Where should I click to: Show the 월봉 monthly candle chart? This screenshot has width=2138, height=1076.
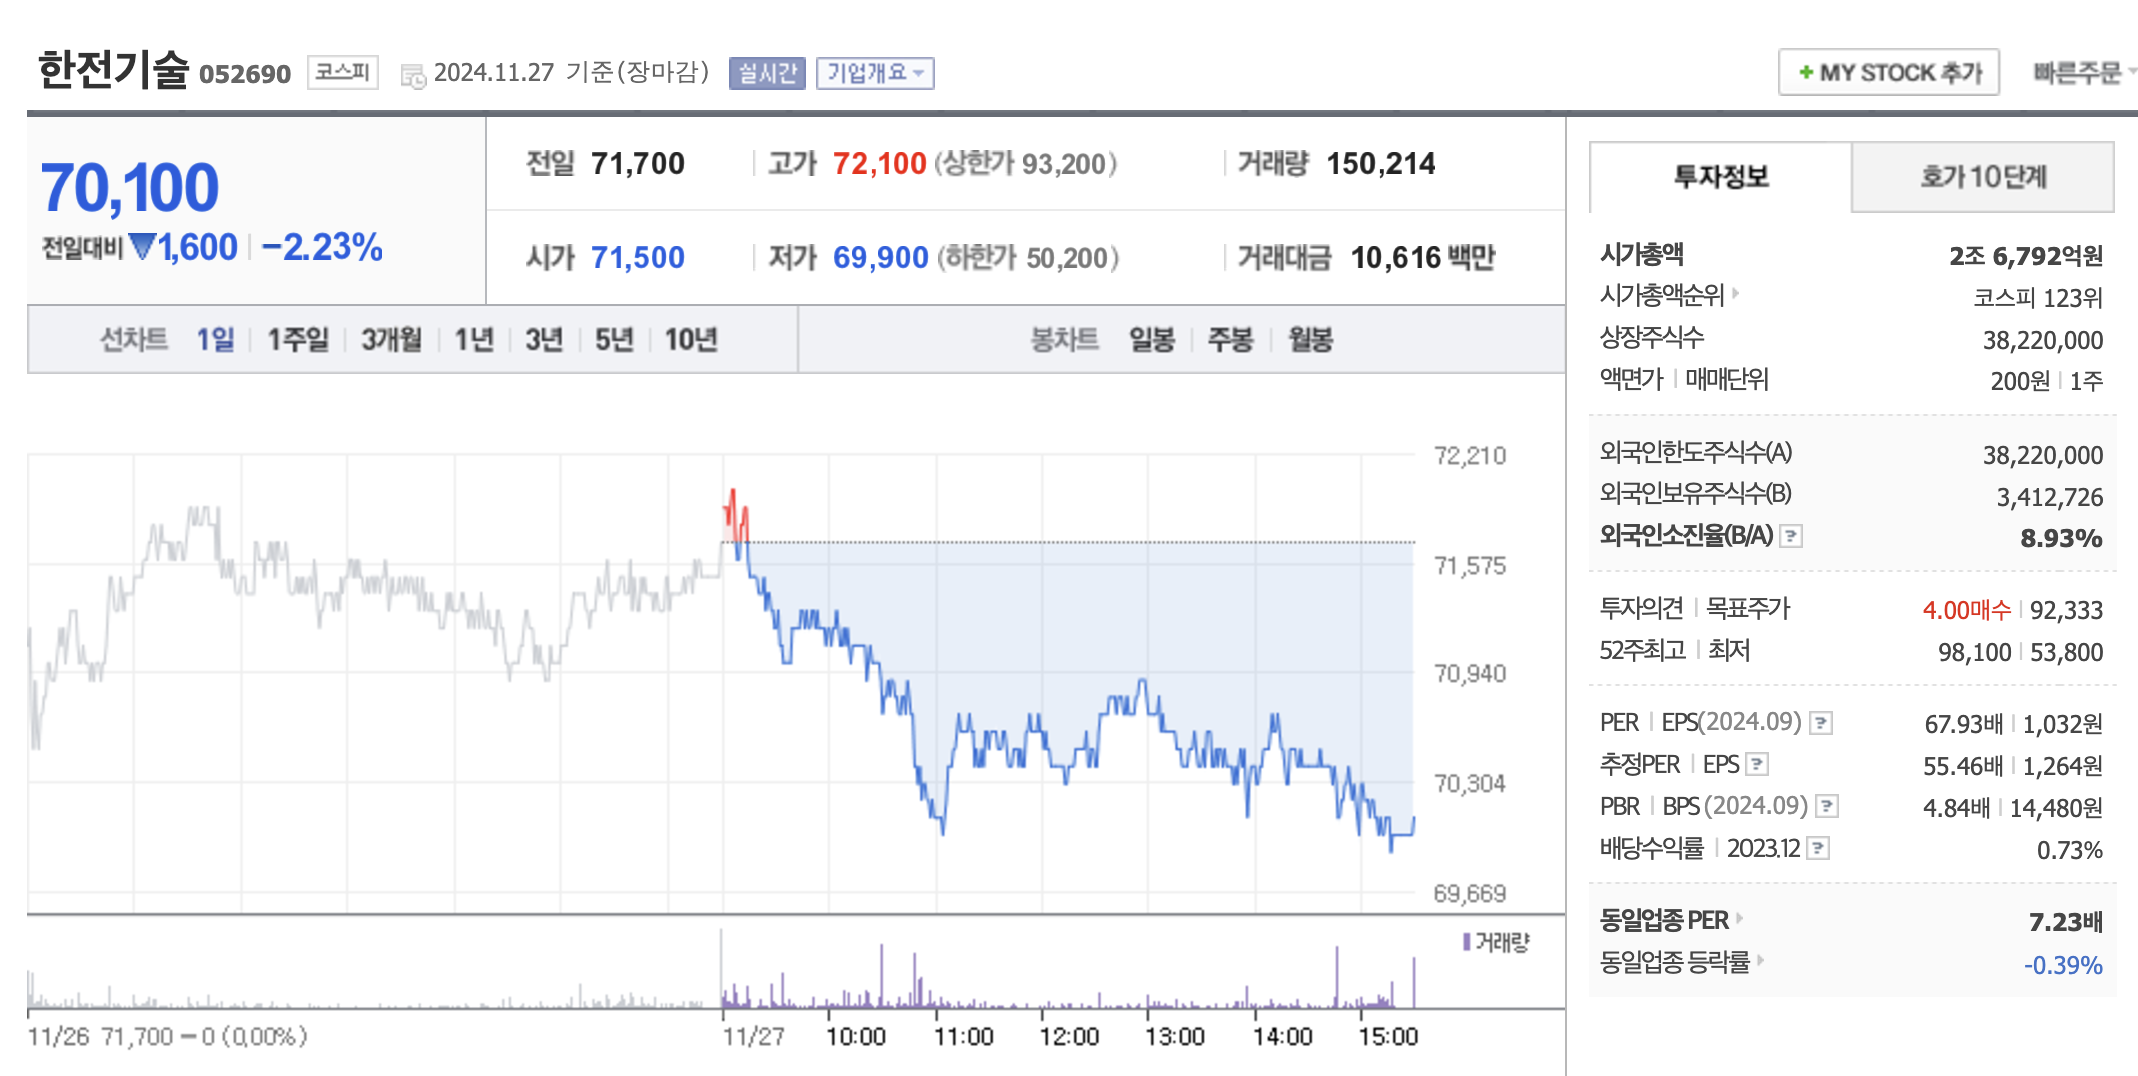(1310, 340)
